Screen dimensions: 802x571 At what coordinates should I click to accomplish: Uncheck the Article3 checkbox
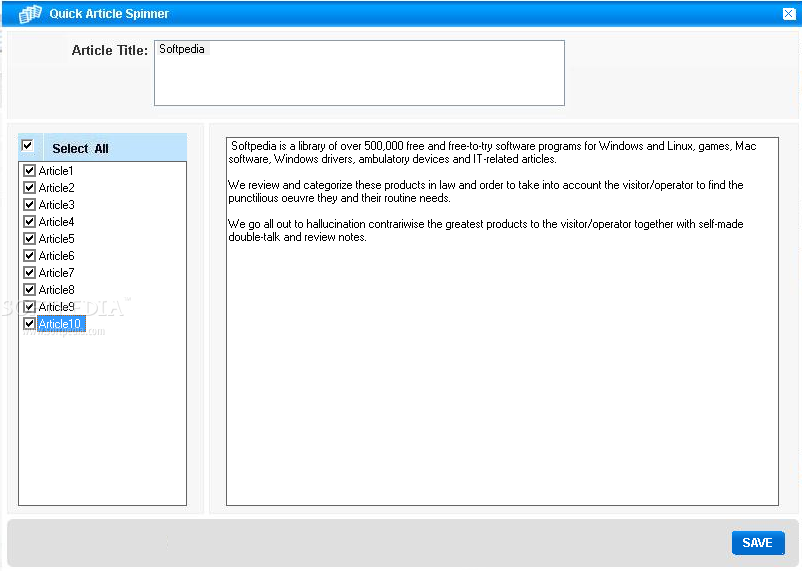tap(30, 205)
